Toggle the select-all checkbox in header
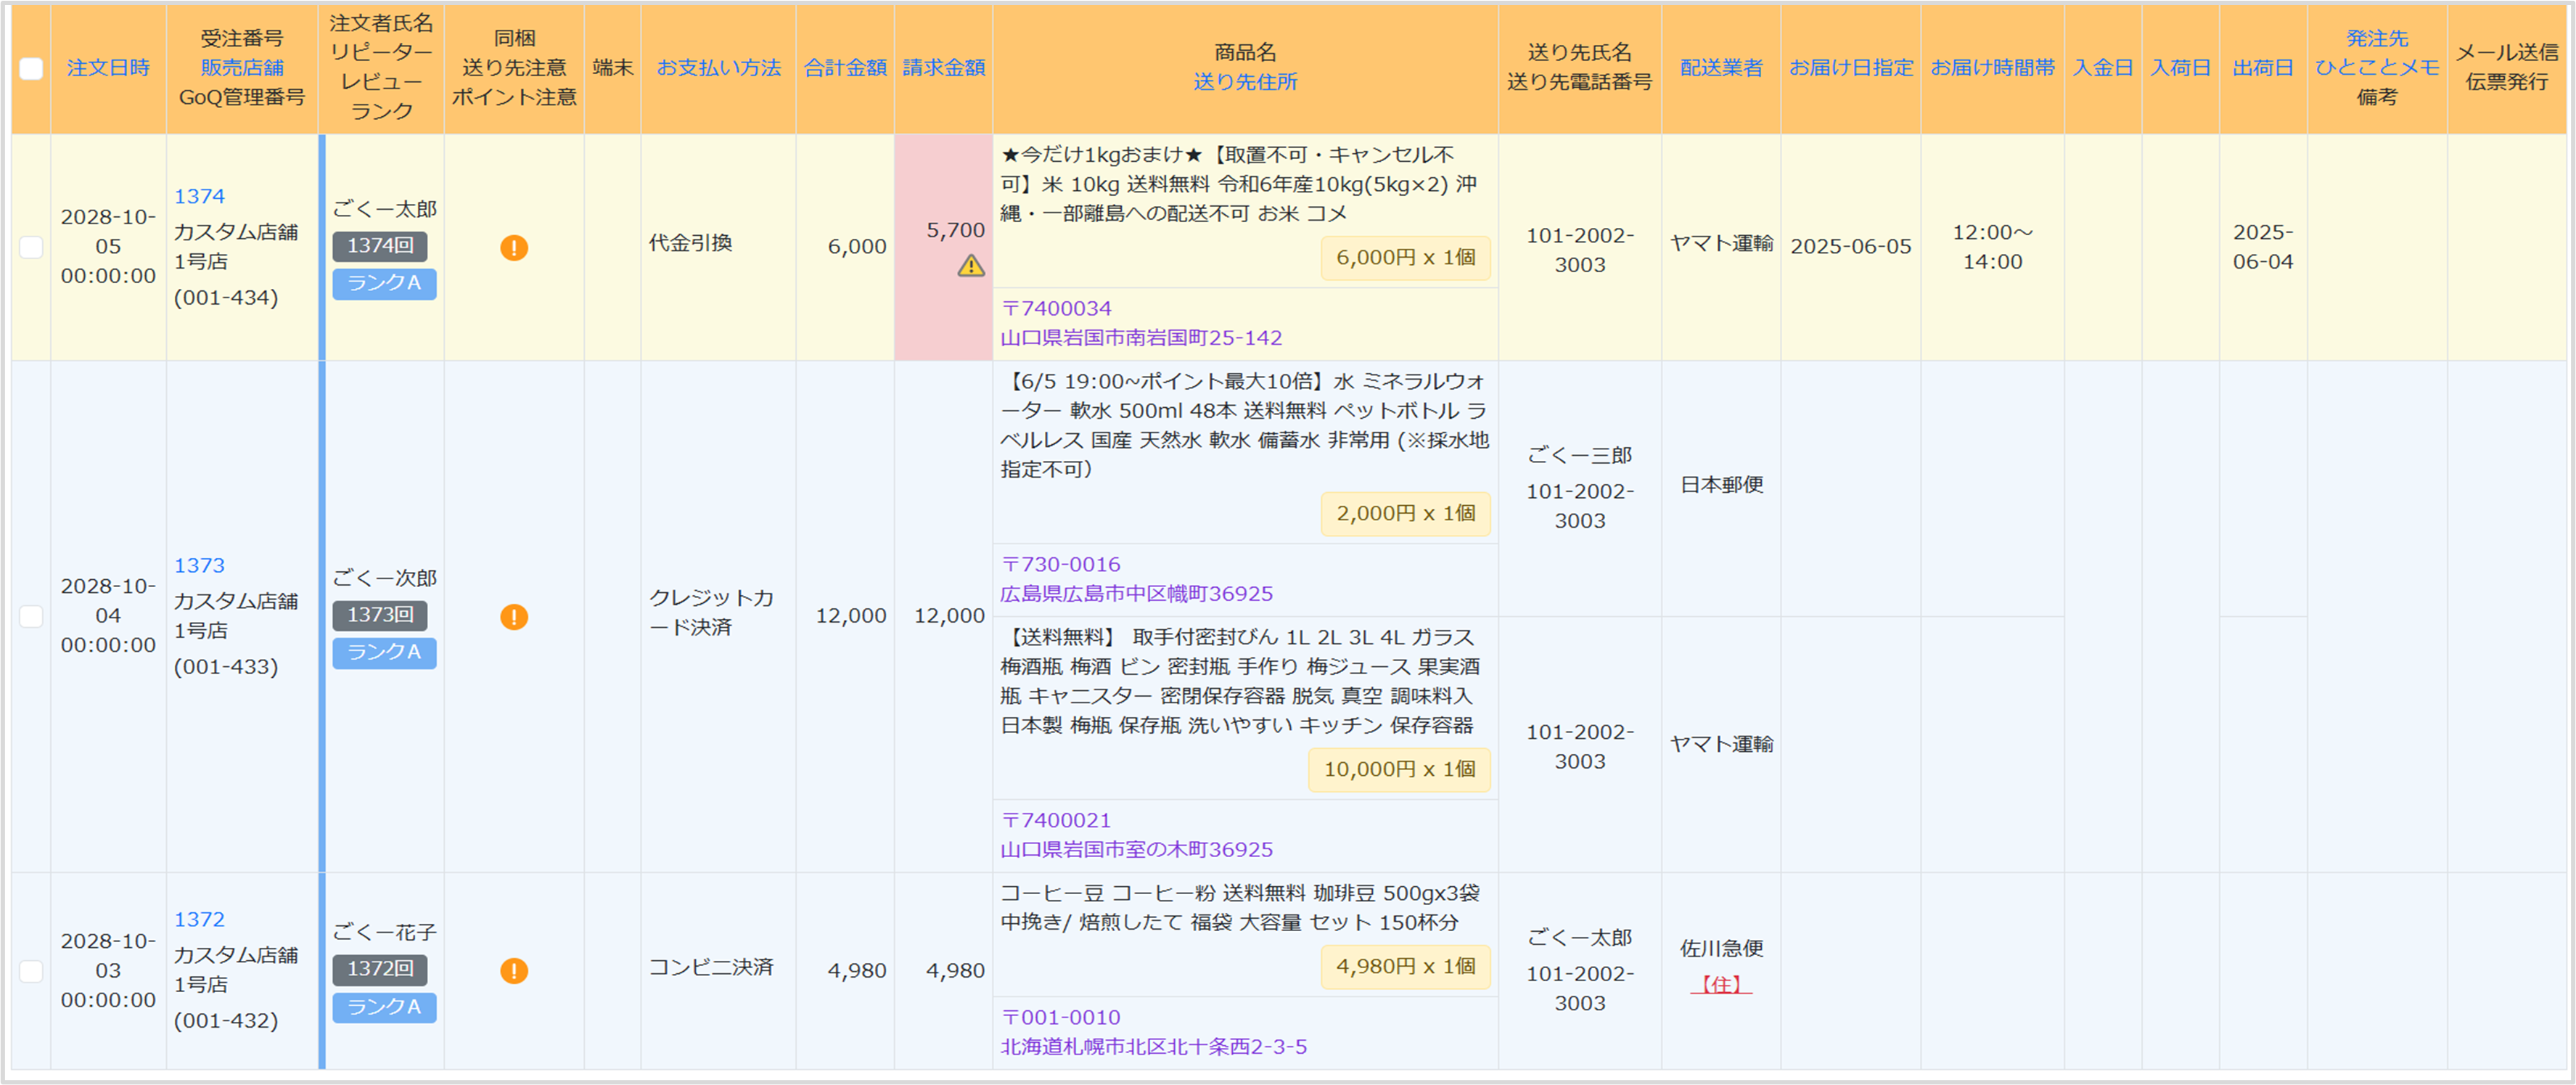This screenshot has width=2576, height=1085. click(31, 69)
